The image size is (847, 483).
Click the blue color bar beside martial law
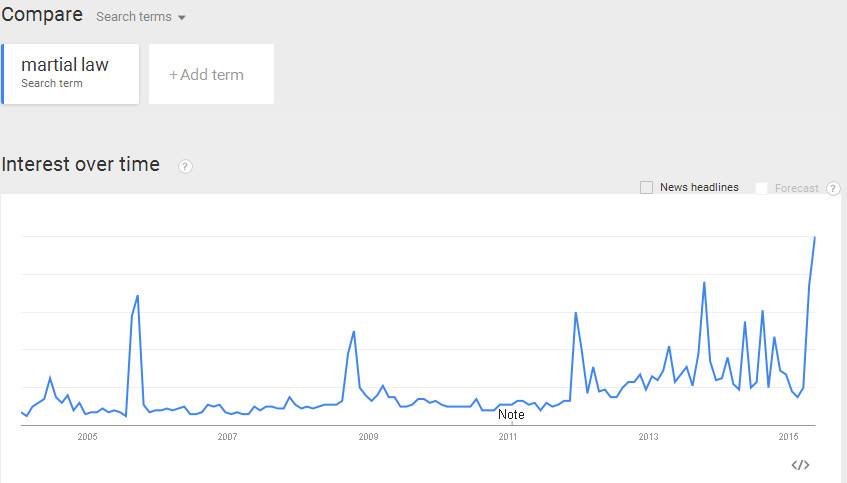click(3, 73)
